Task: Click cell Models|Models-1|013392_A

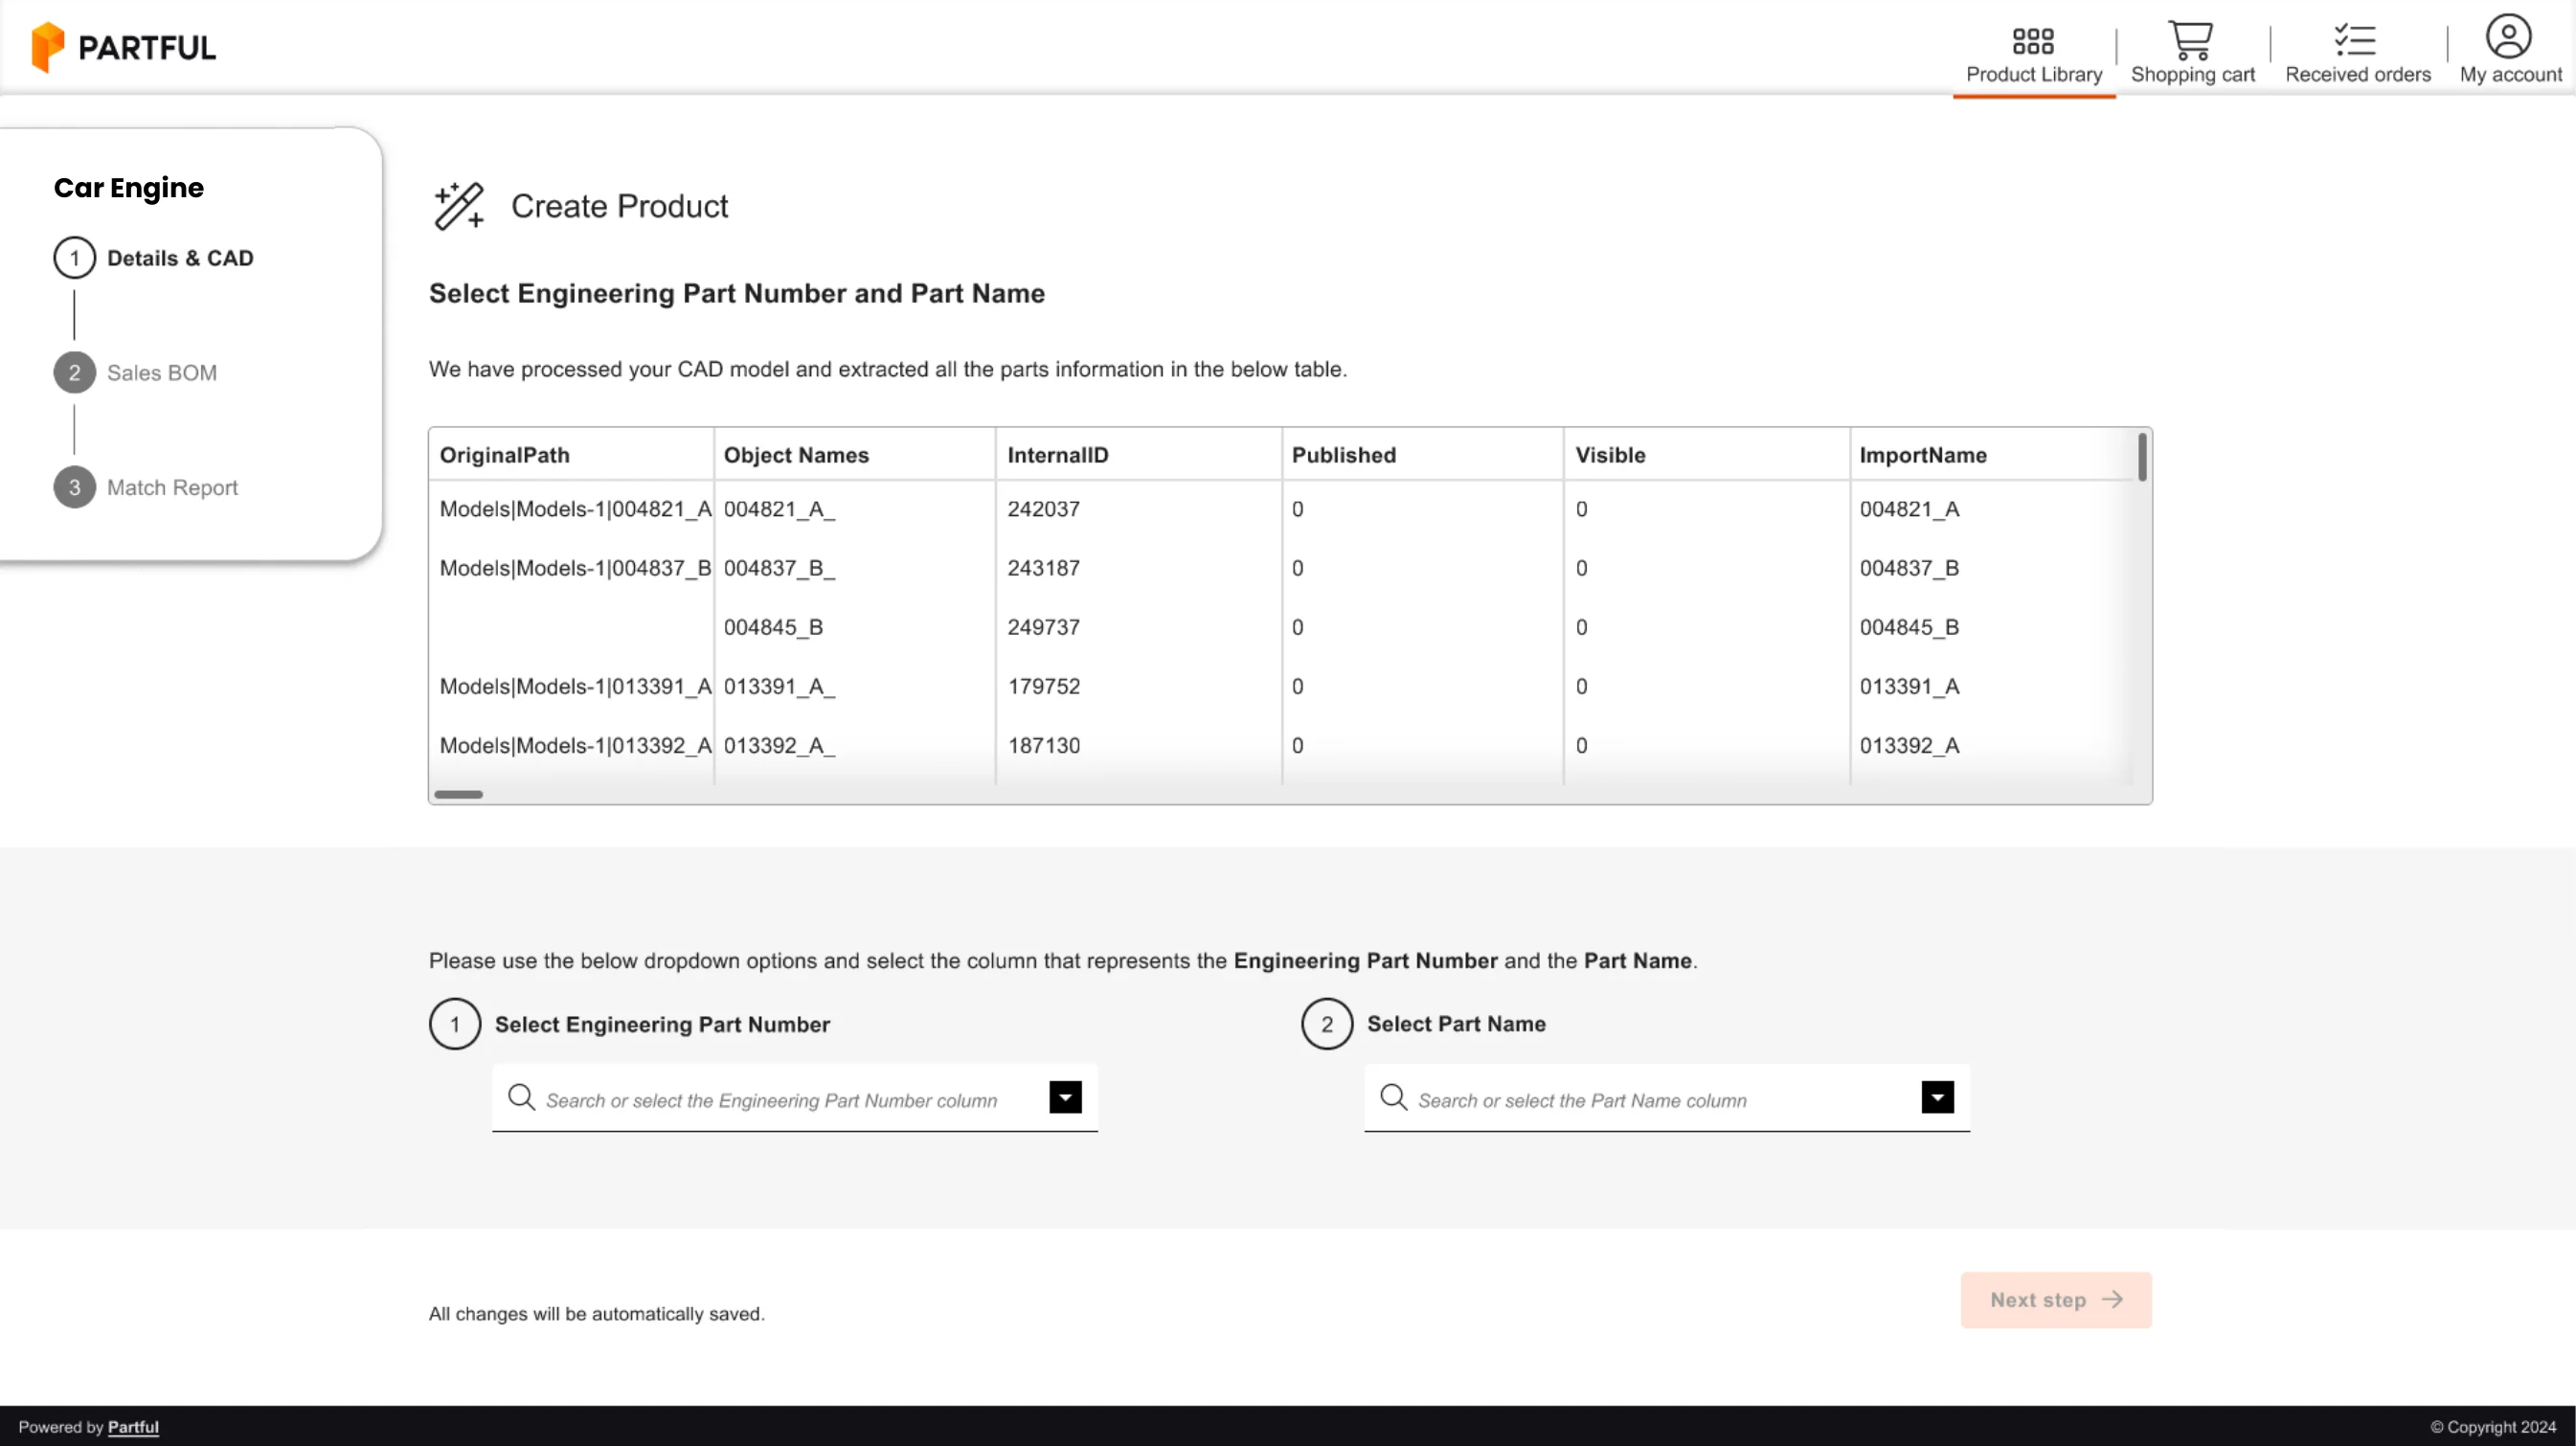Action: 576,745
